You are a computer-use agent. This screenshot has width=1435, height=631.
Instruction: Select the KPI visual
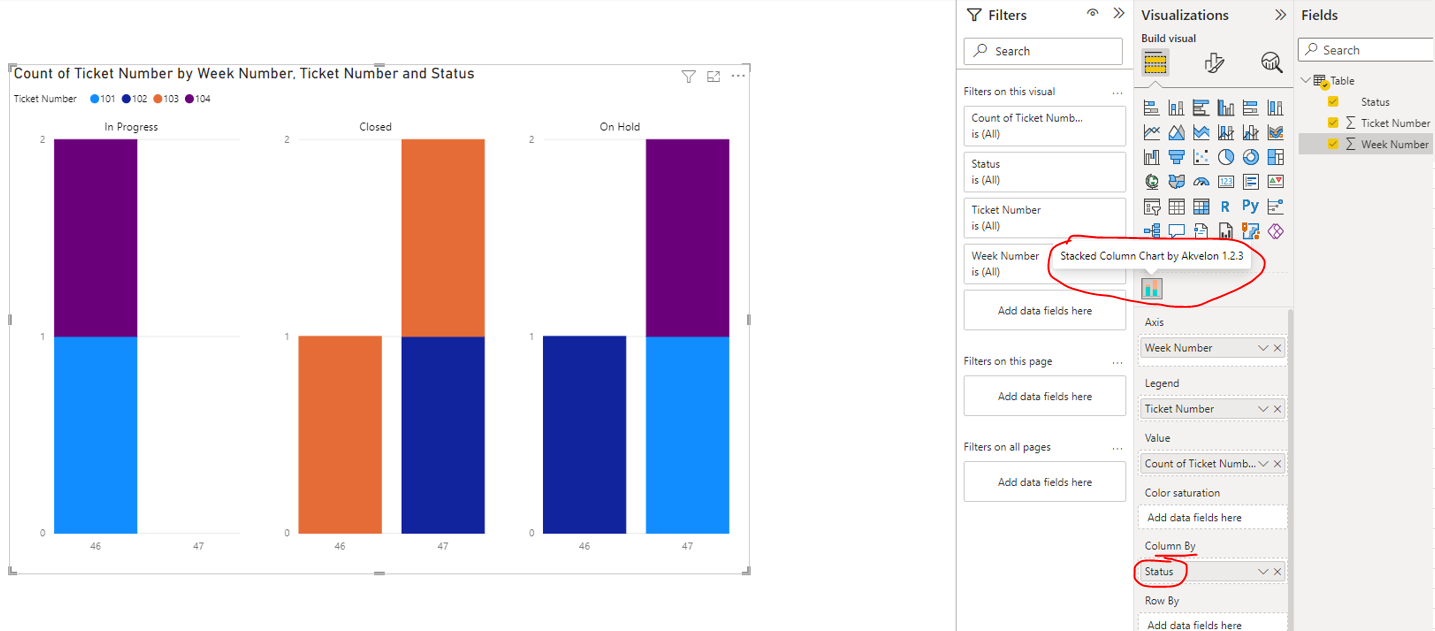1275,182
